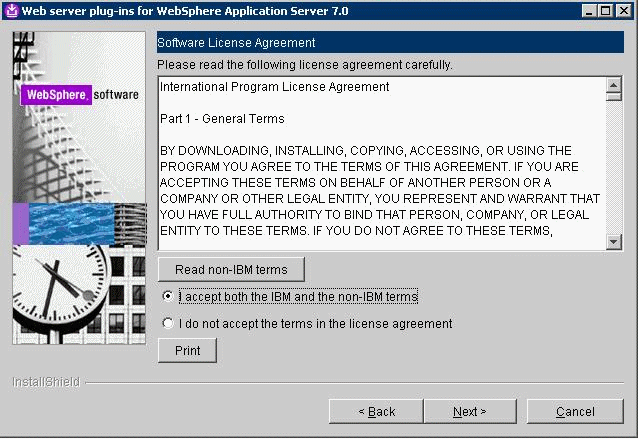Click the line starting 'BY DOWNLOADING, INSTALLING'
Viewport: 638px width, 439px height.
[366, 151]
